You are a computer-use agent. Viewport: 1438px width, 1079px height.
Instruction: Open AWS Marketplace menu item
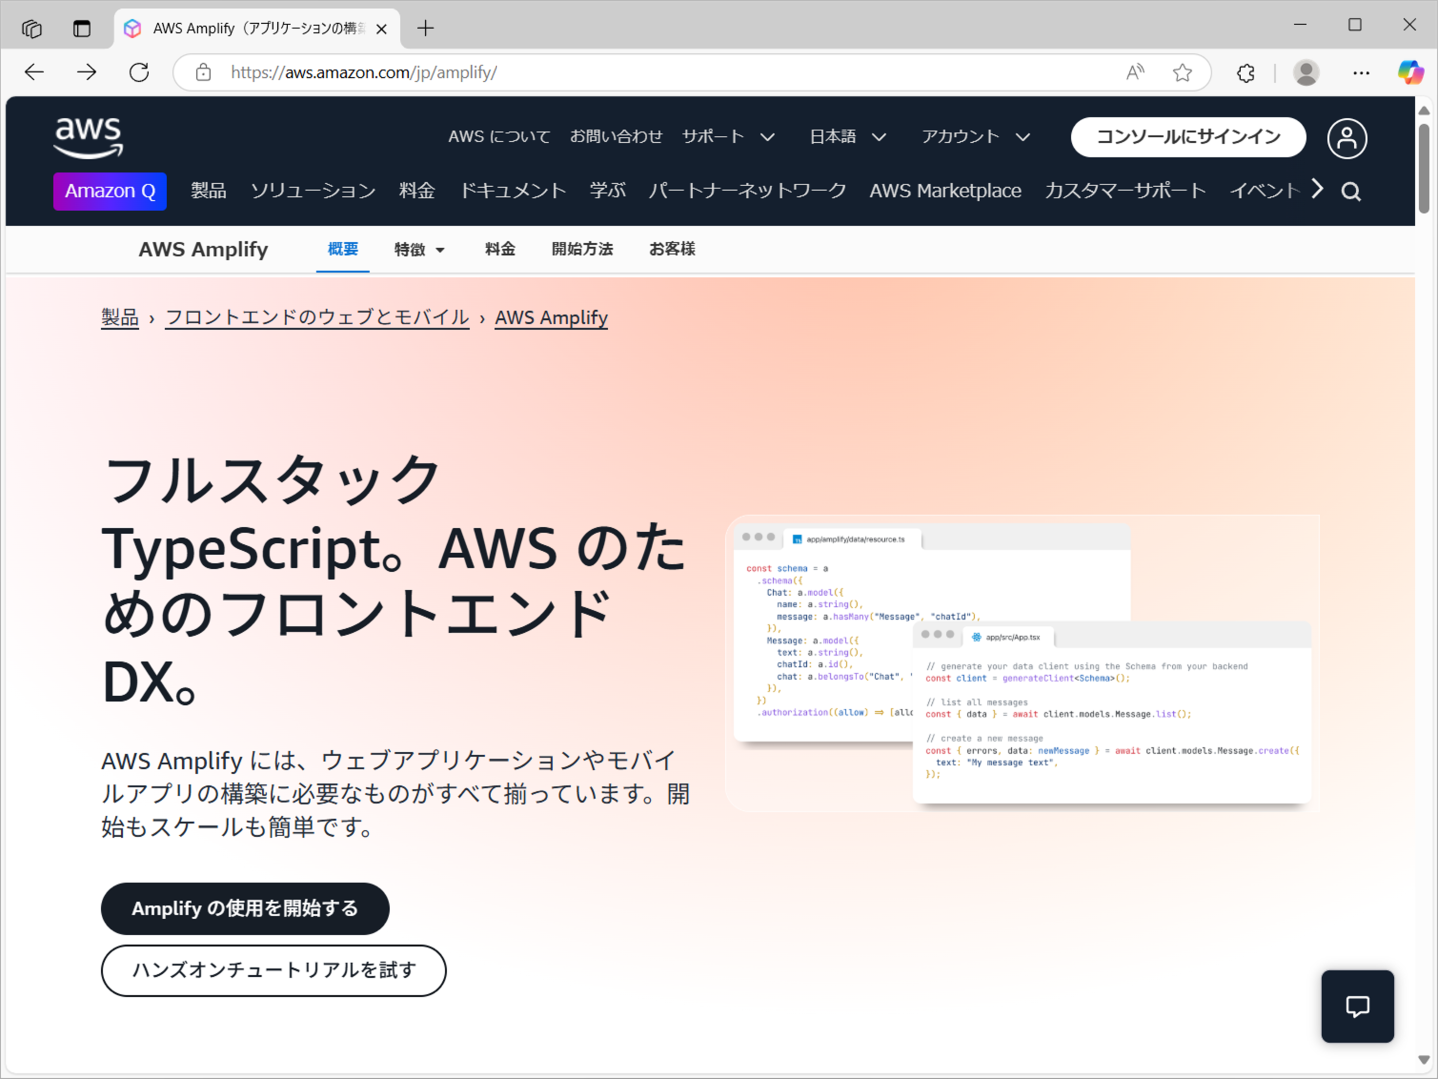click(x=945, y=190)
